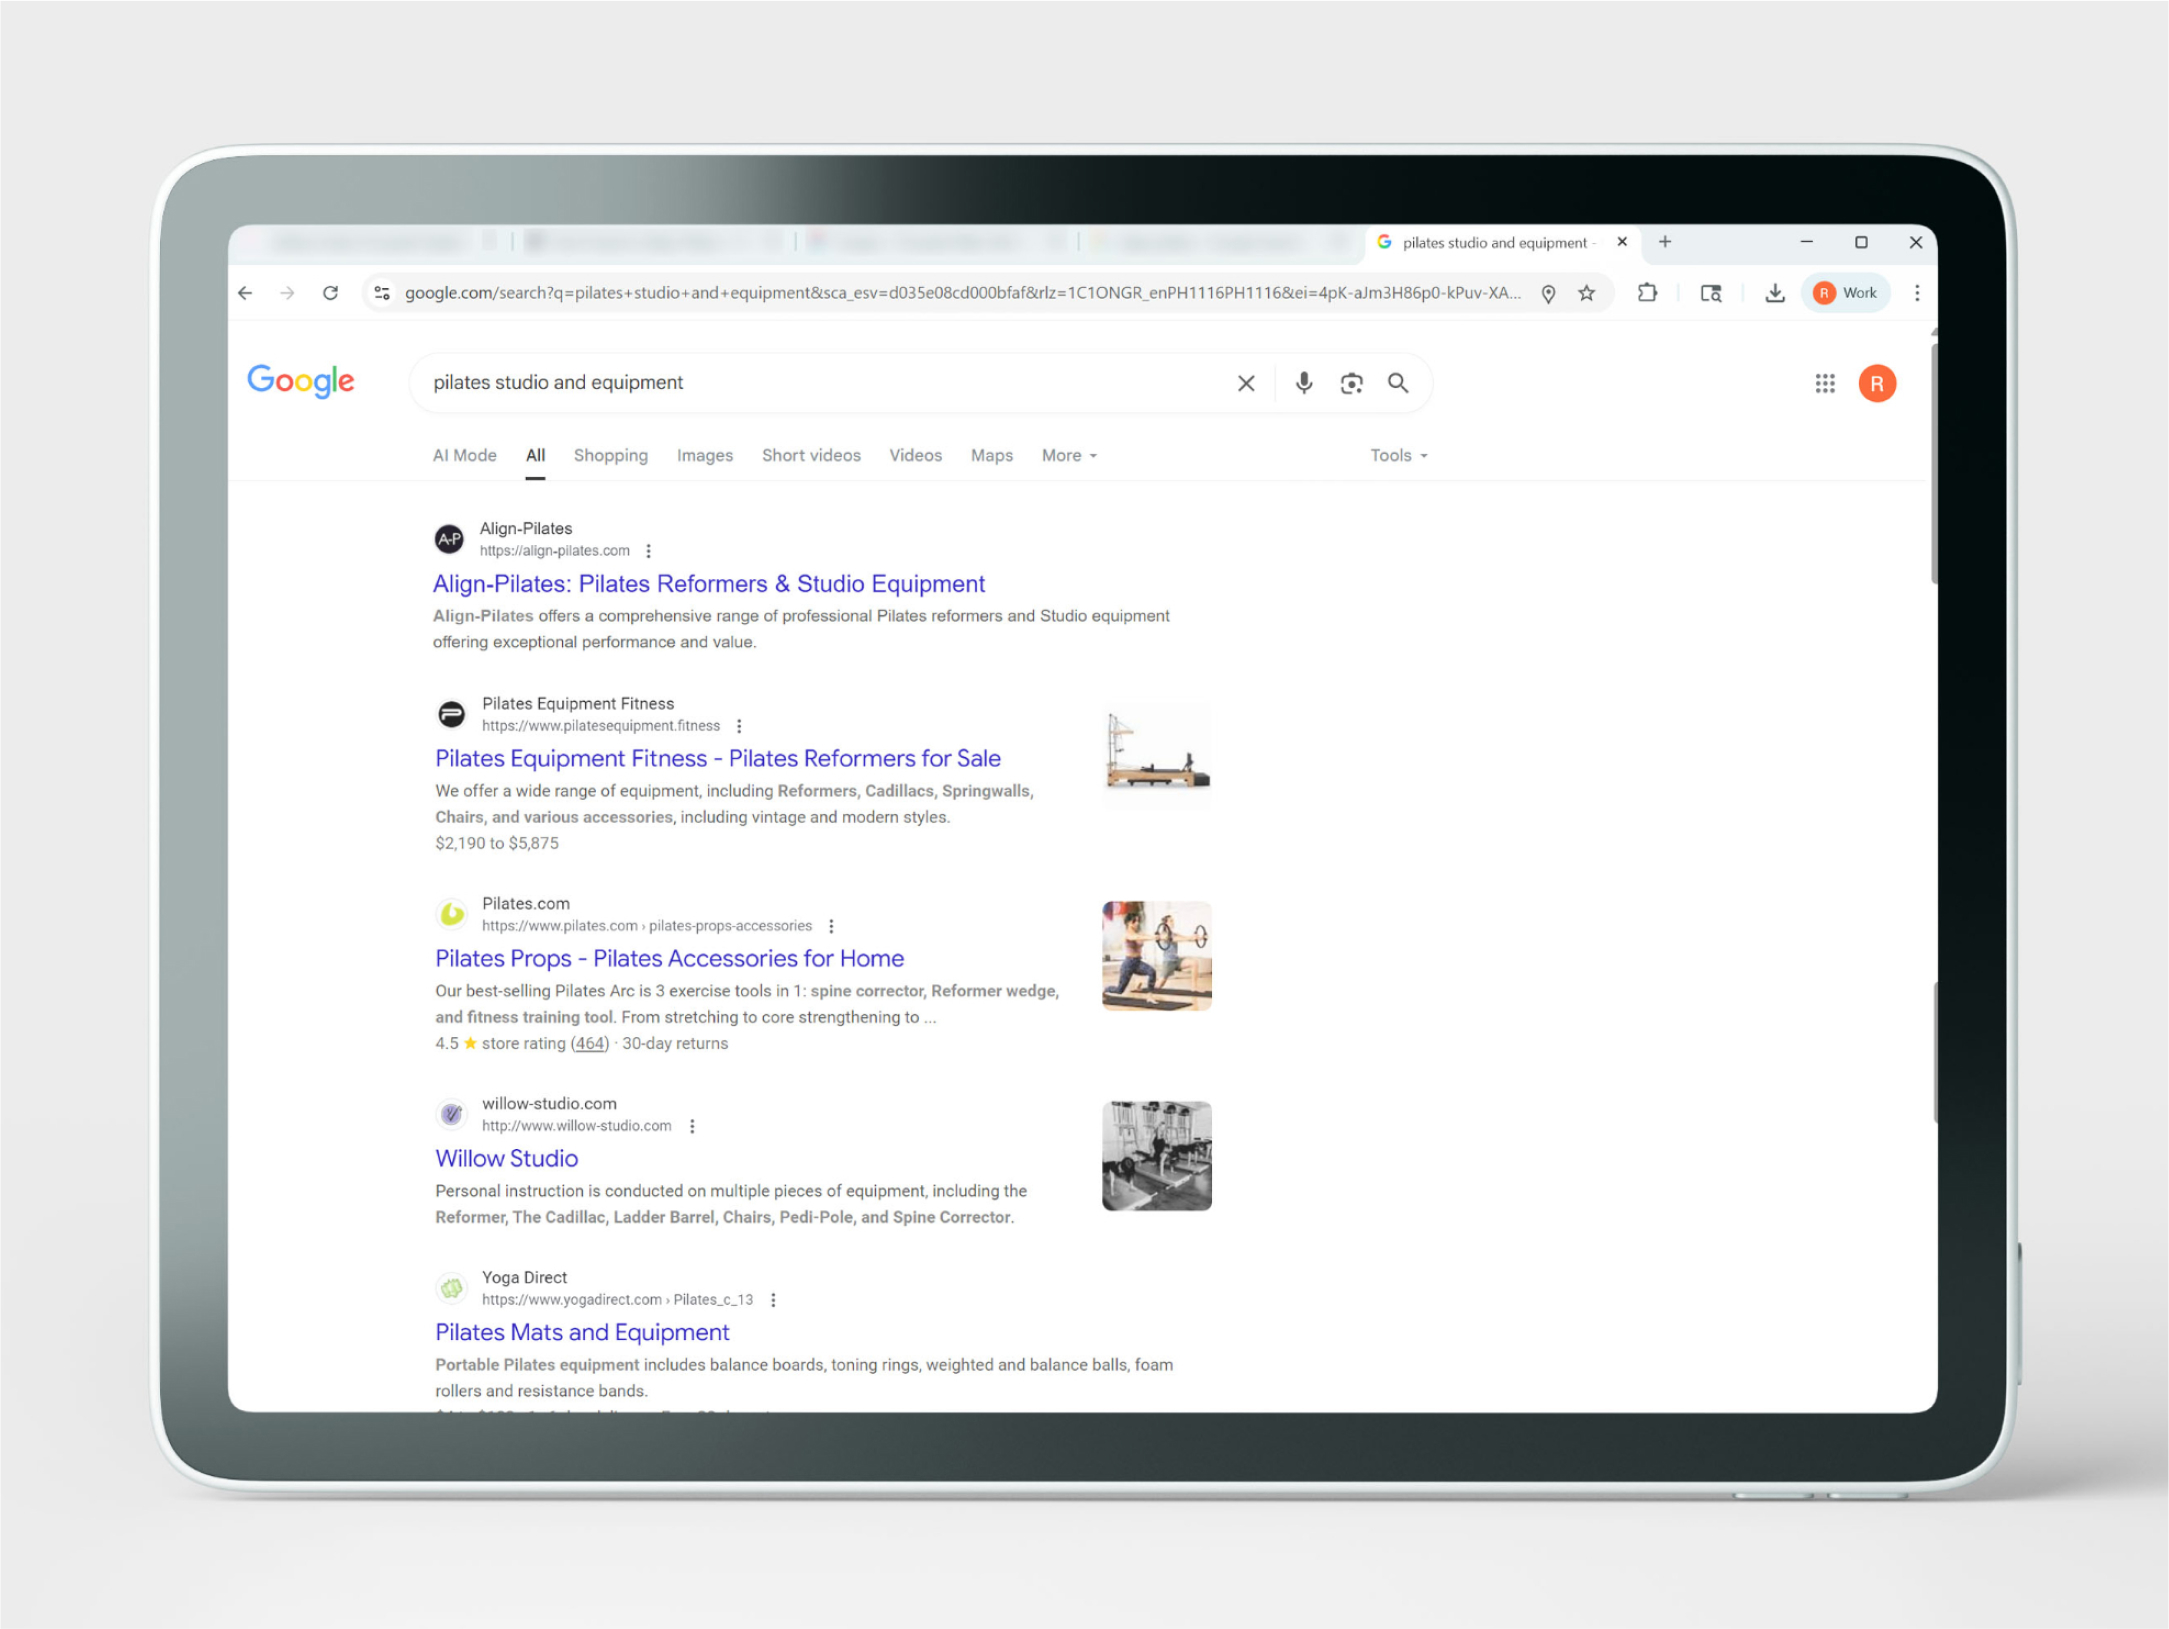This screenshot has width=2169, height=1629.
Task: Open more options for Align-Pilates result
Action: pyautogui.click(x=648, y=551)
